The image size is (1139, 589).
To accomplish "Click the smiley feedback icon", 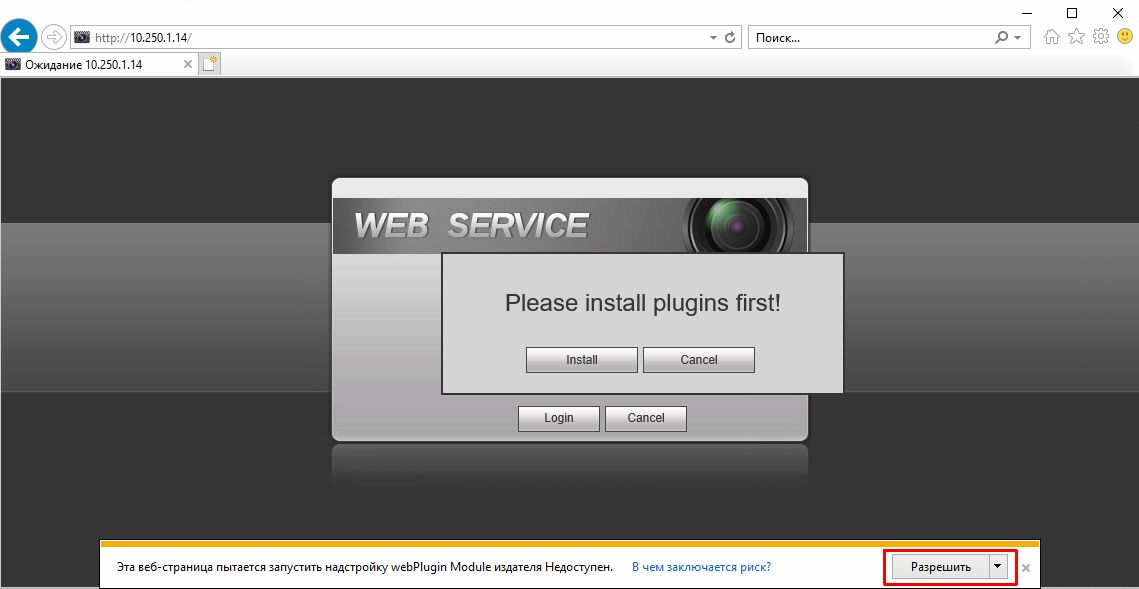I will [1124, 36].
